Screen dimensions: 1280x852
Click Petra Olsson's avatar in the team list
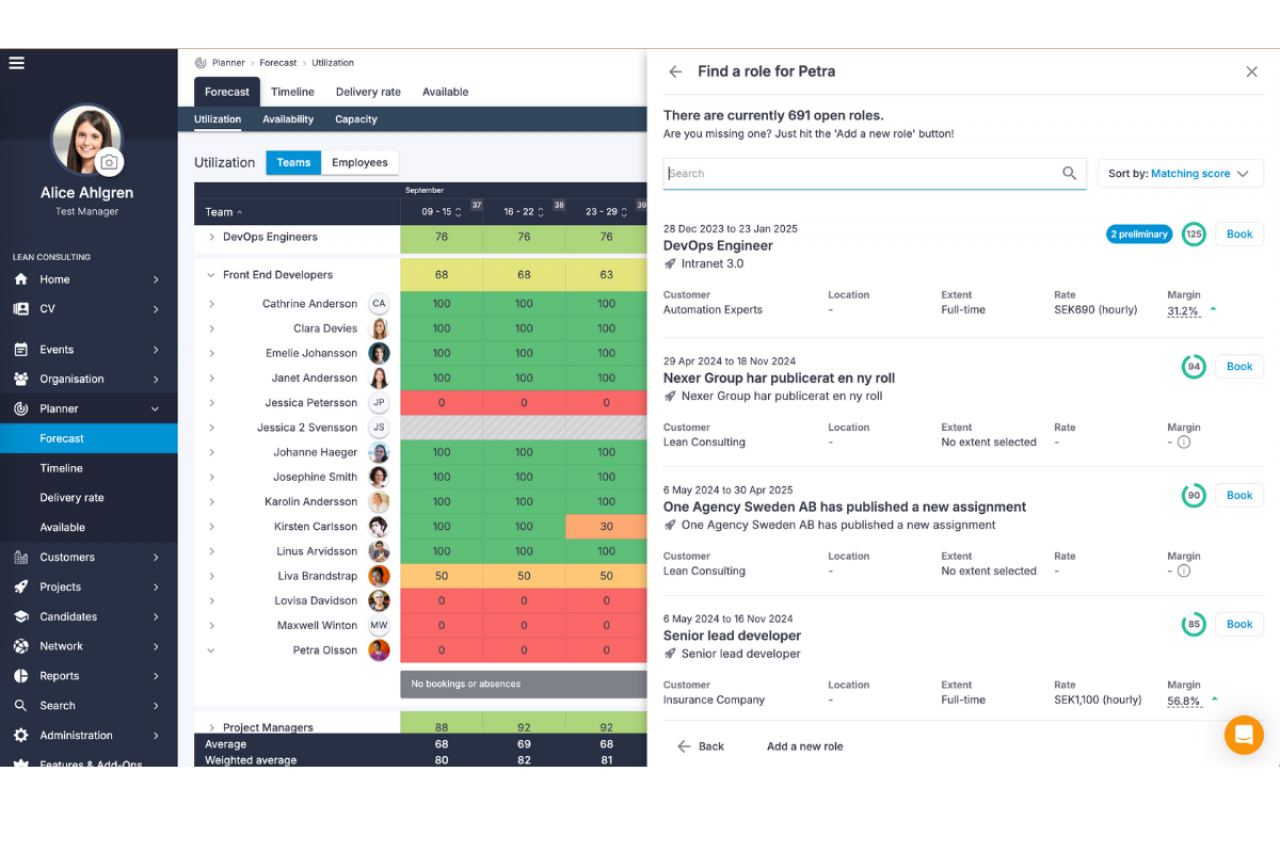[379, 651]
